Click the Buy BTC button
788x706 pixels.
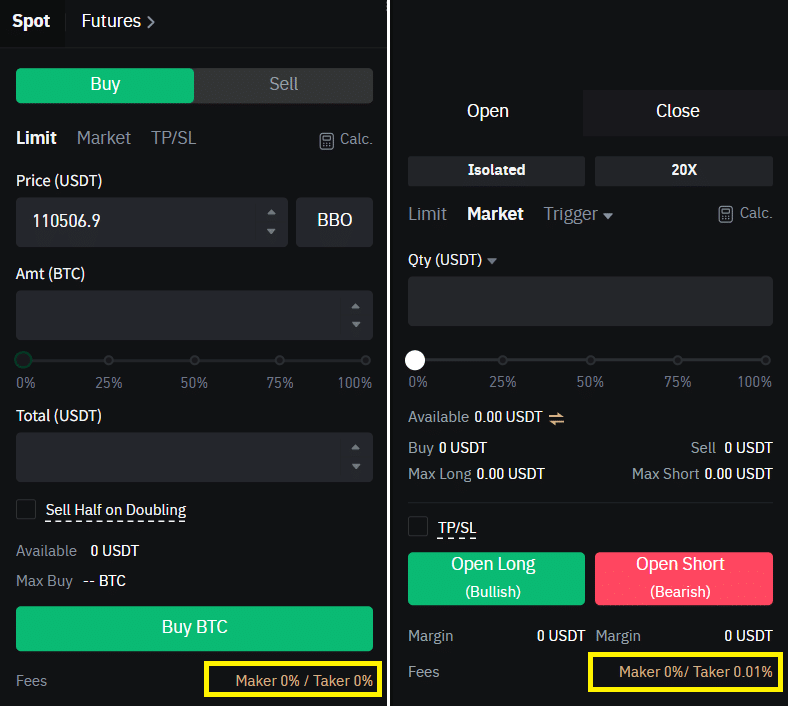coord(194,628)
